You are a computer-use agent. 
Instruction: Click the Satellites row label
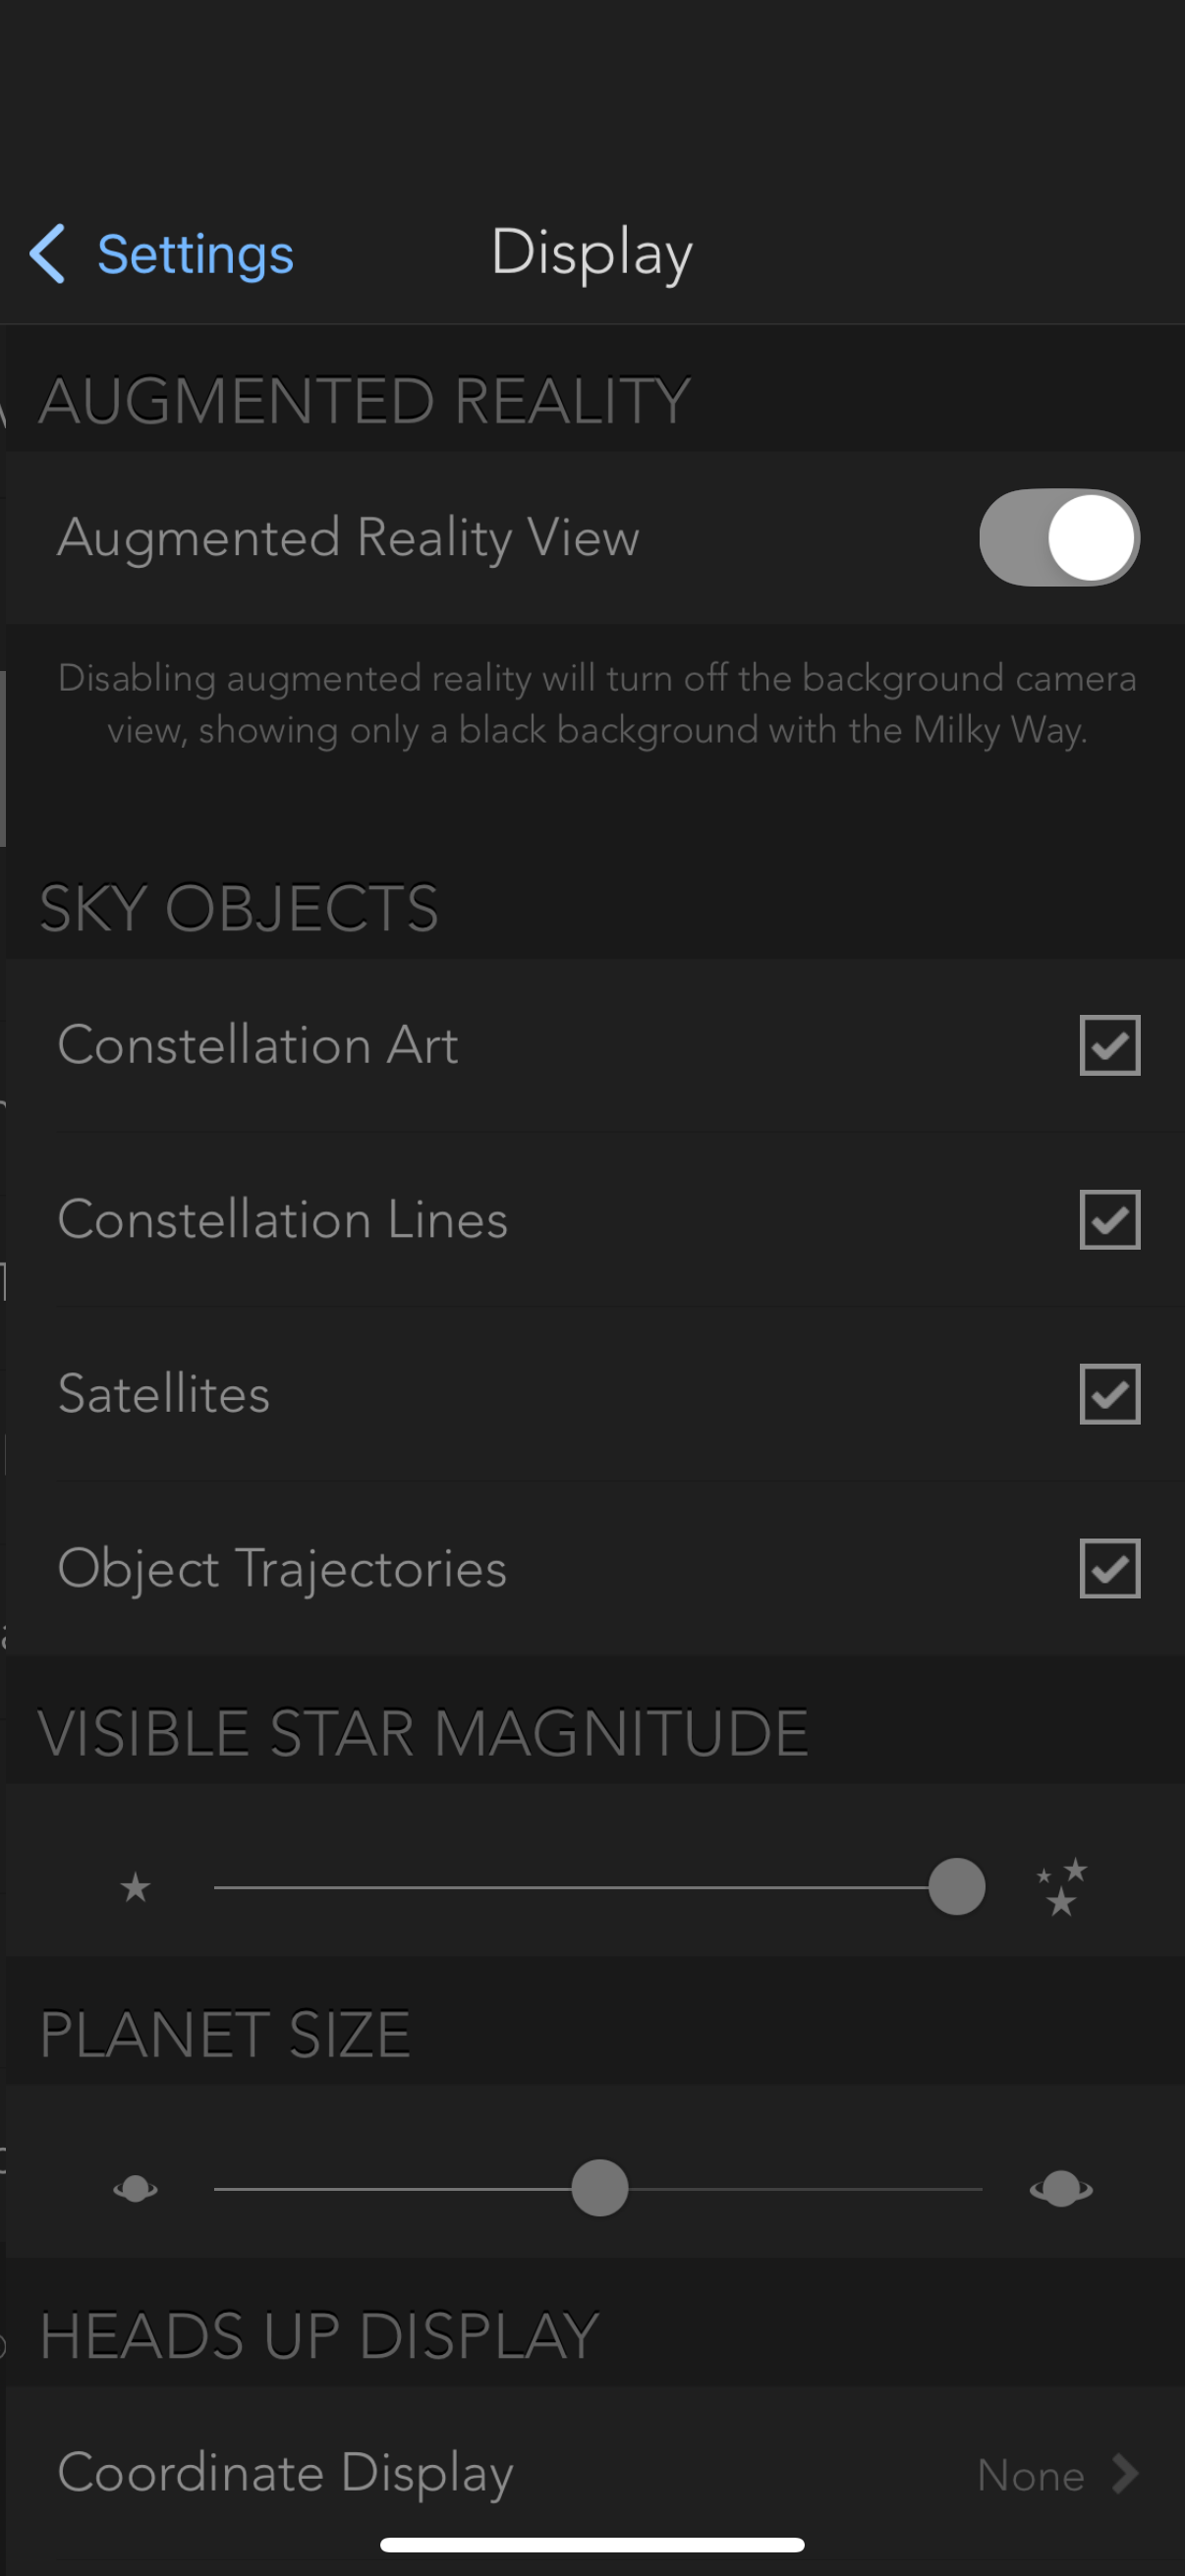point(164,1393)
